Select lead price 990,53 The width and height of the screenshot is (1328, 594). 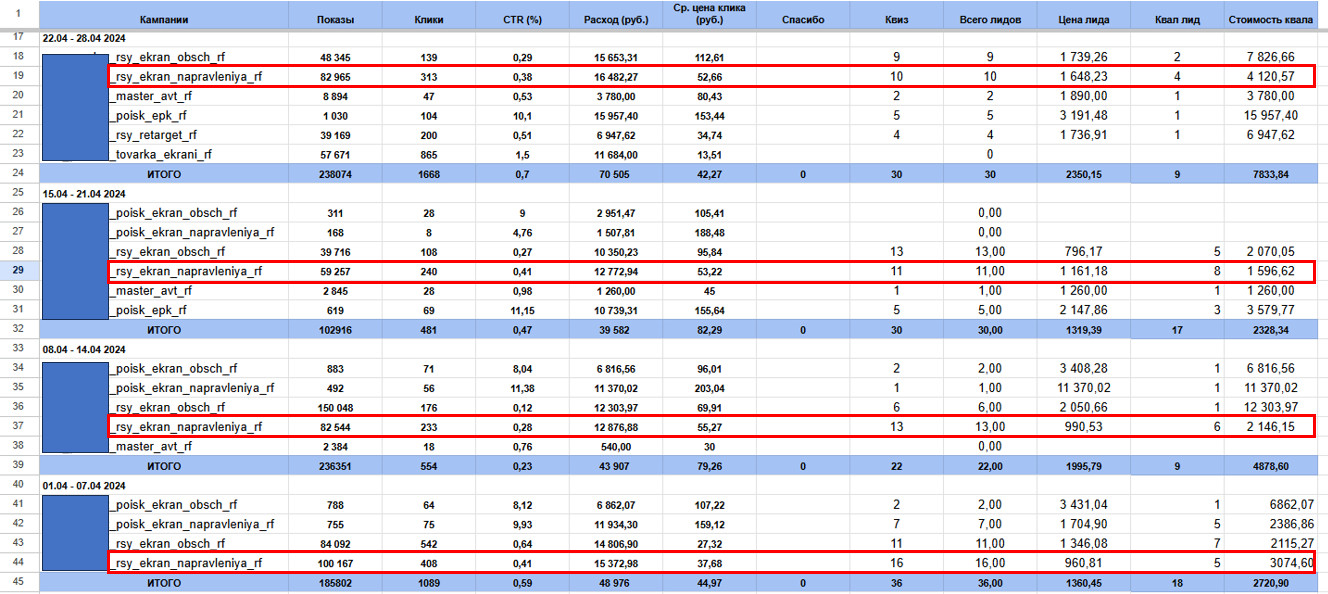point(1084,427)
